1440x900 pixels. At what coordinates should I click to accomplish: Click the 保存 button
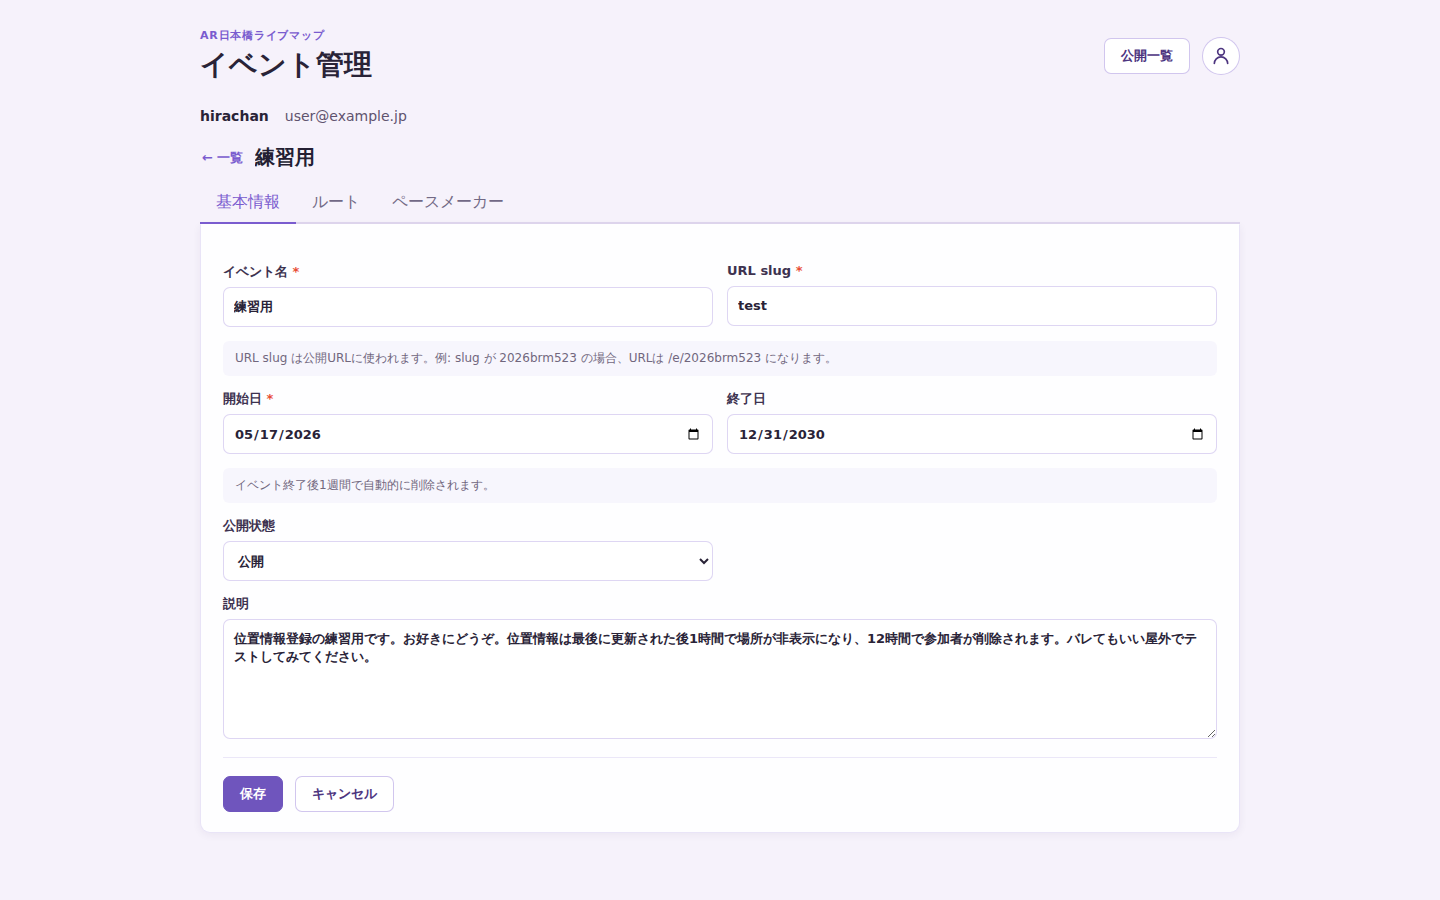[x=252, y=794]
